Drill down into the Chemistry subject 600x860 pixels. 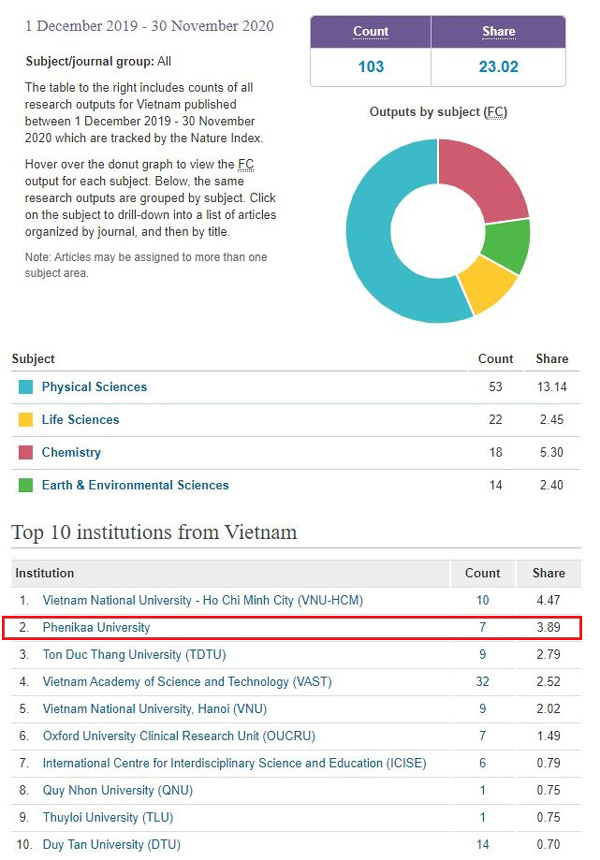[x=71, y=453]
